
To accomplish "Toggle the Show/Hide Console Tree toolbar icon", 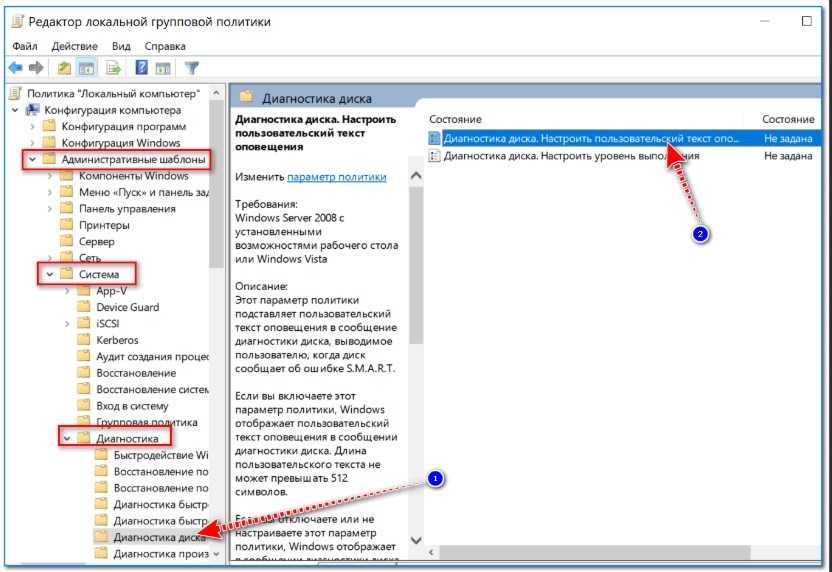I will tap(87, 68).
